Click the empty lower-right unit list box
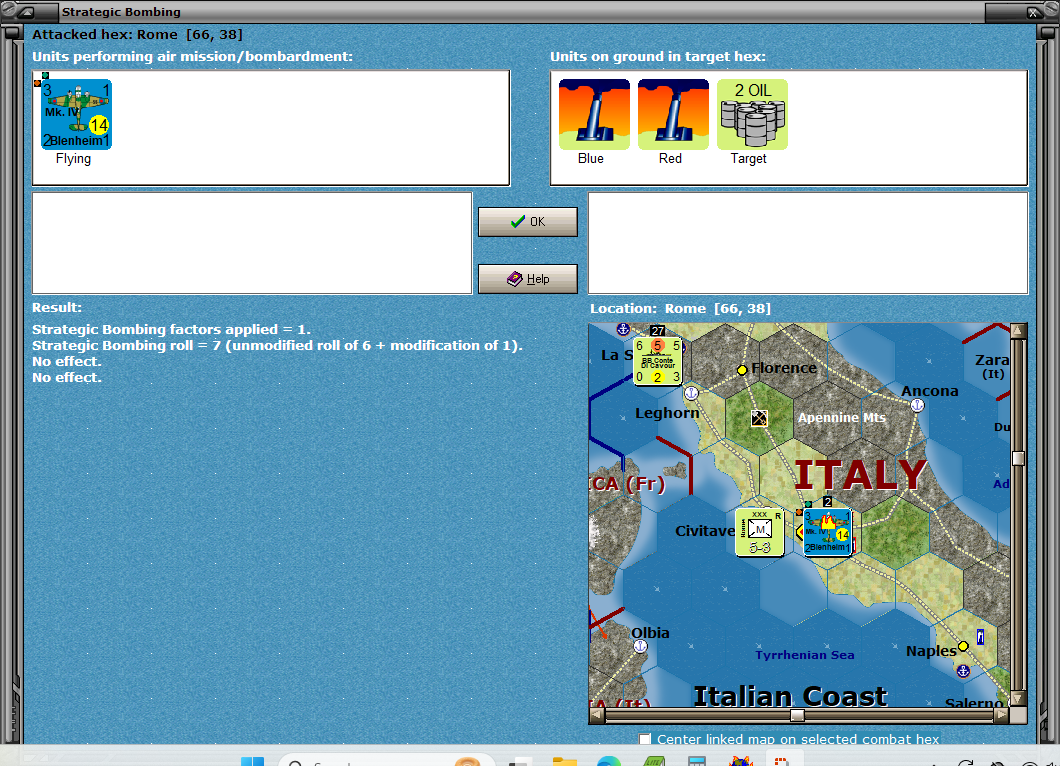 [808, 243]
